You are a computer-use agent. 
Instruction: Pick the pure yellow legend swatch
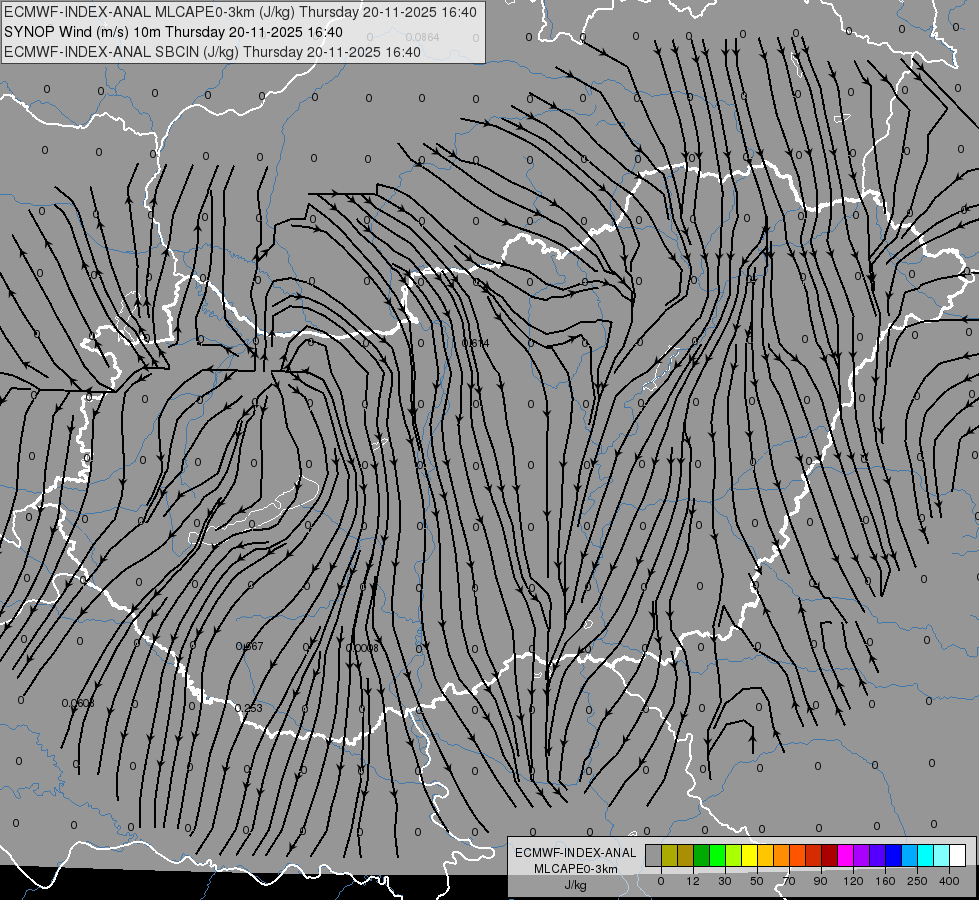[749, 856]
